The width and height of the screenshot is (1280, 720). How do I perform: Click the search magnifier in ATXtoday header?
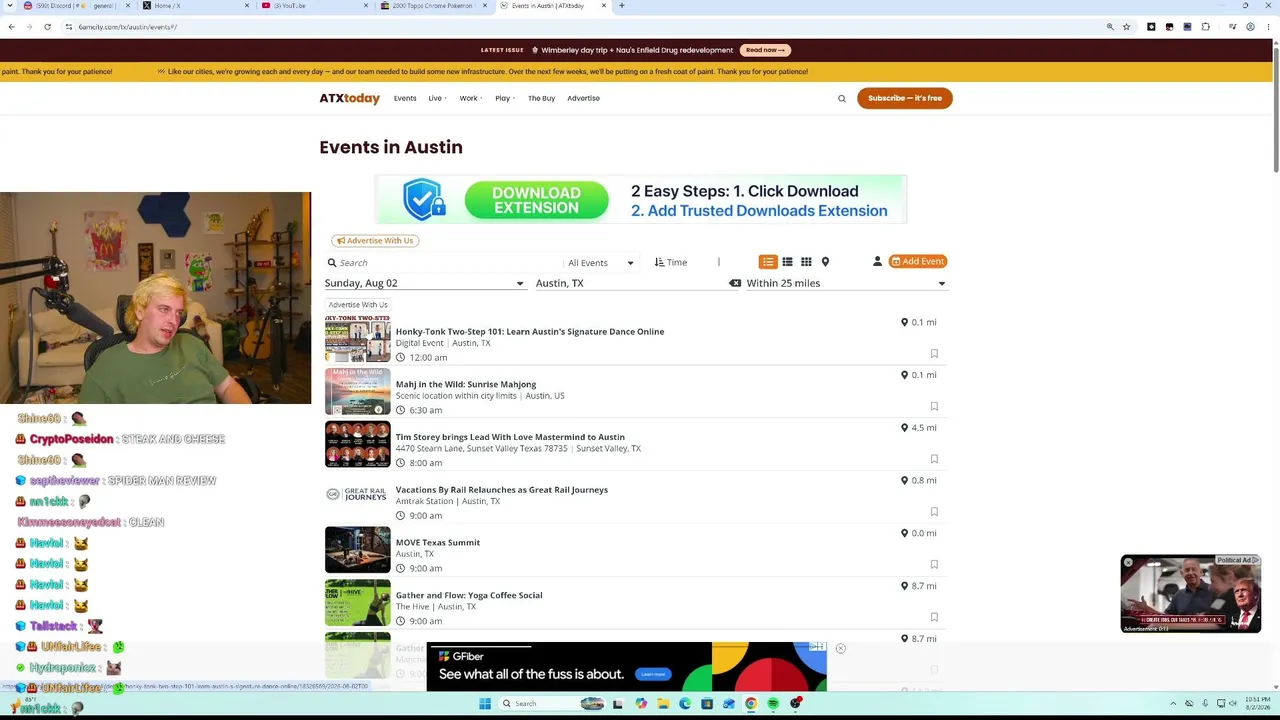click(842, 98)
